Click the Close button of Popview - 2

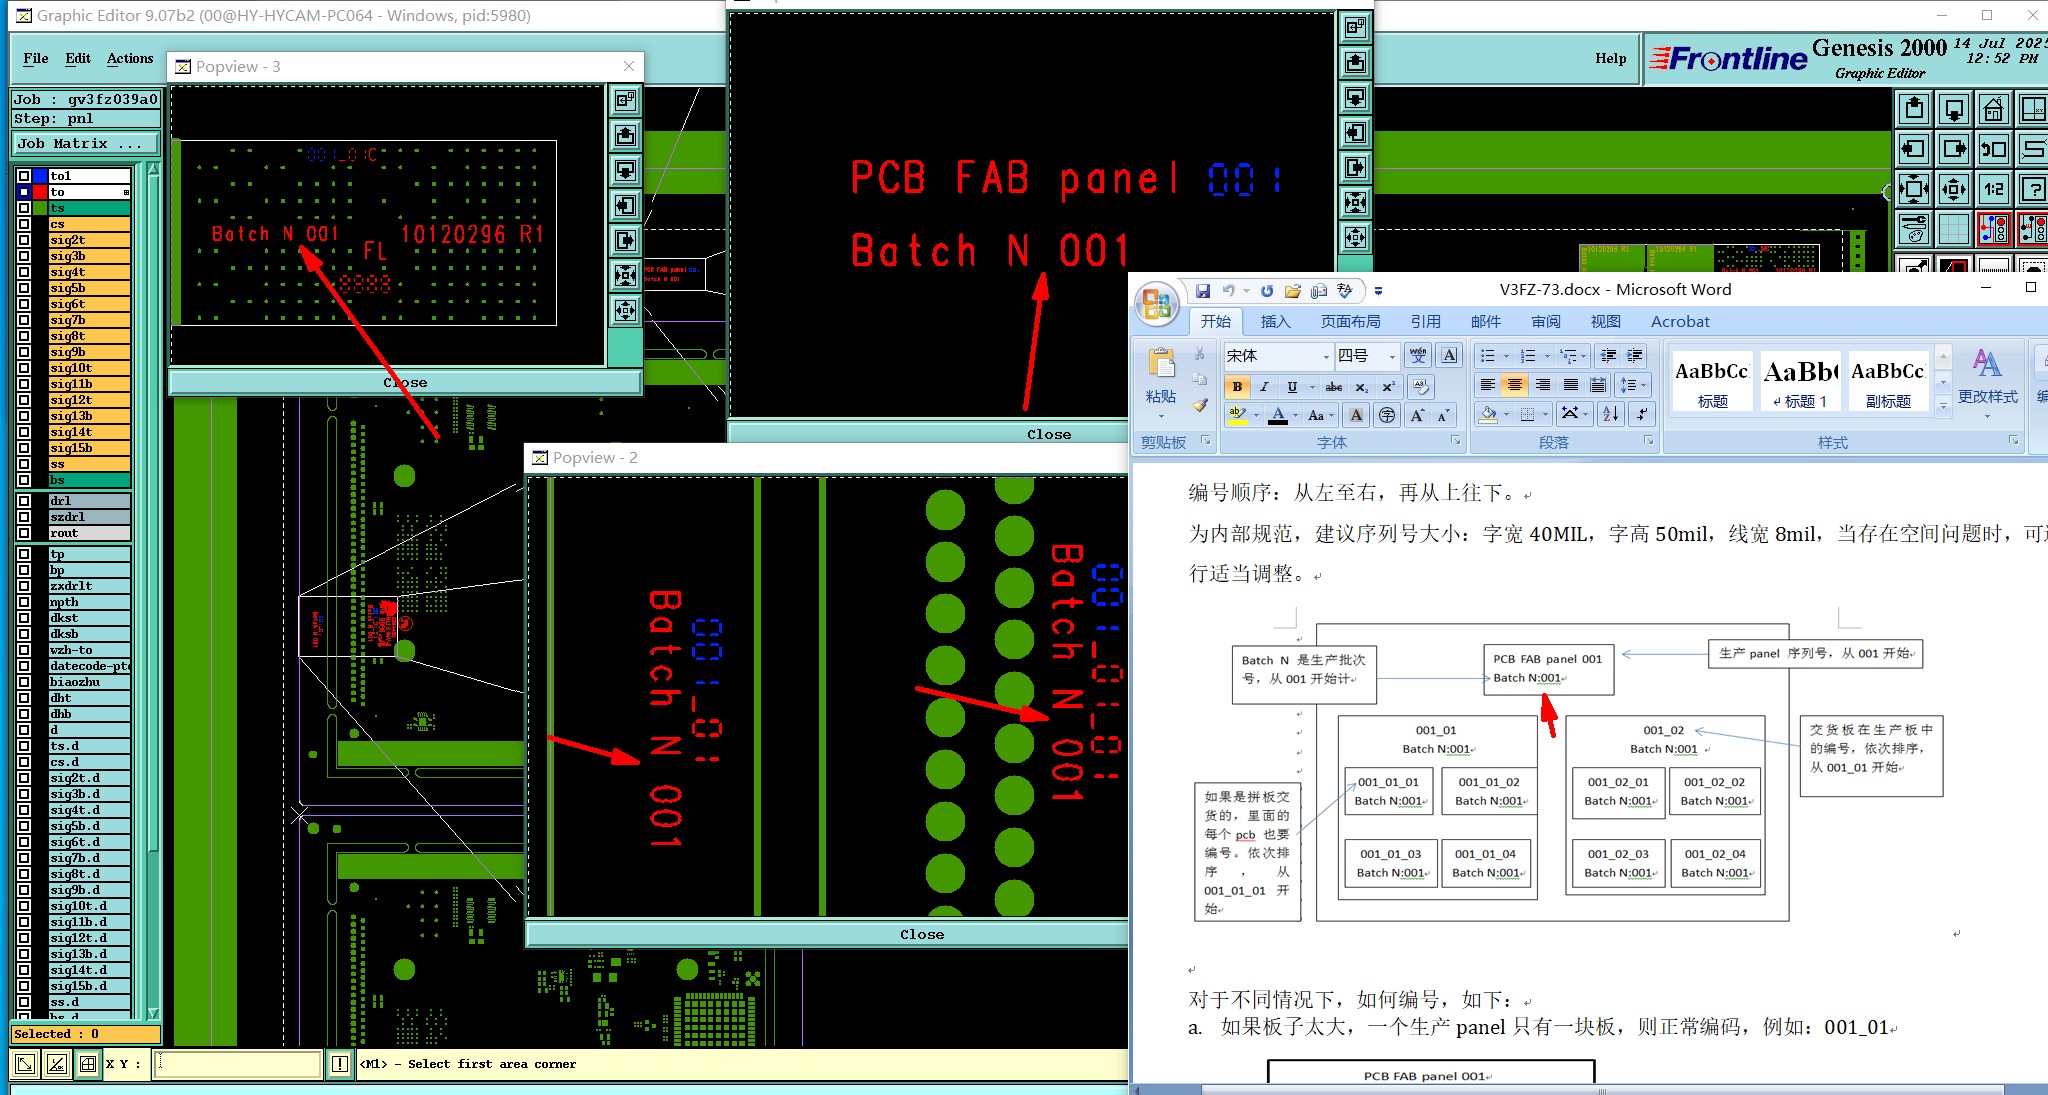pos(921,934)
